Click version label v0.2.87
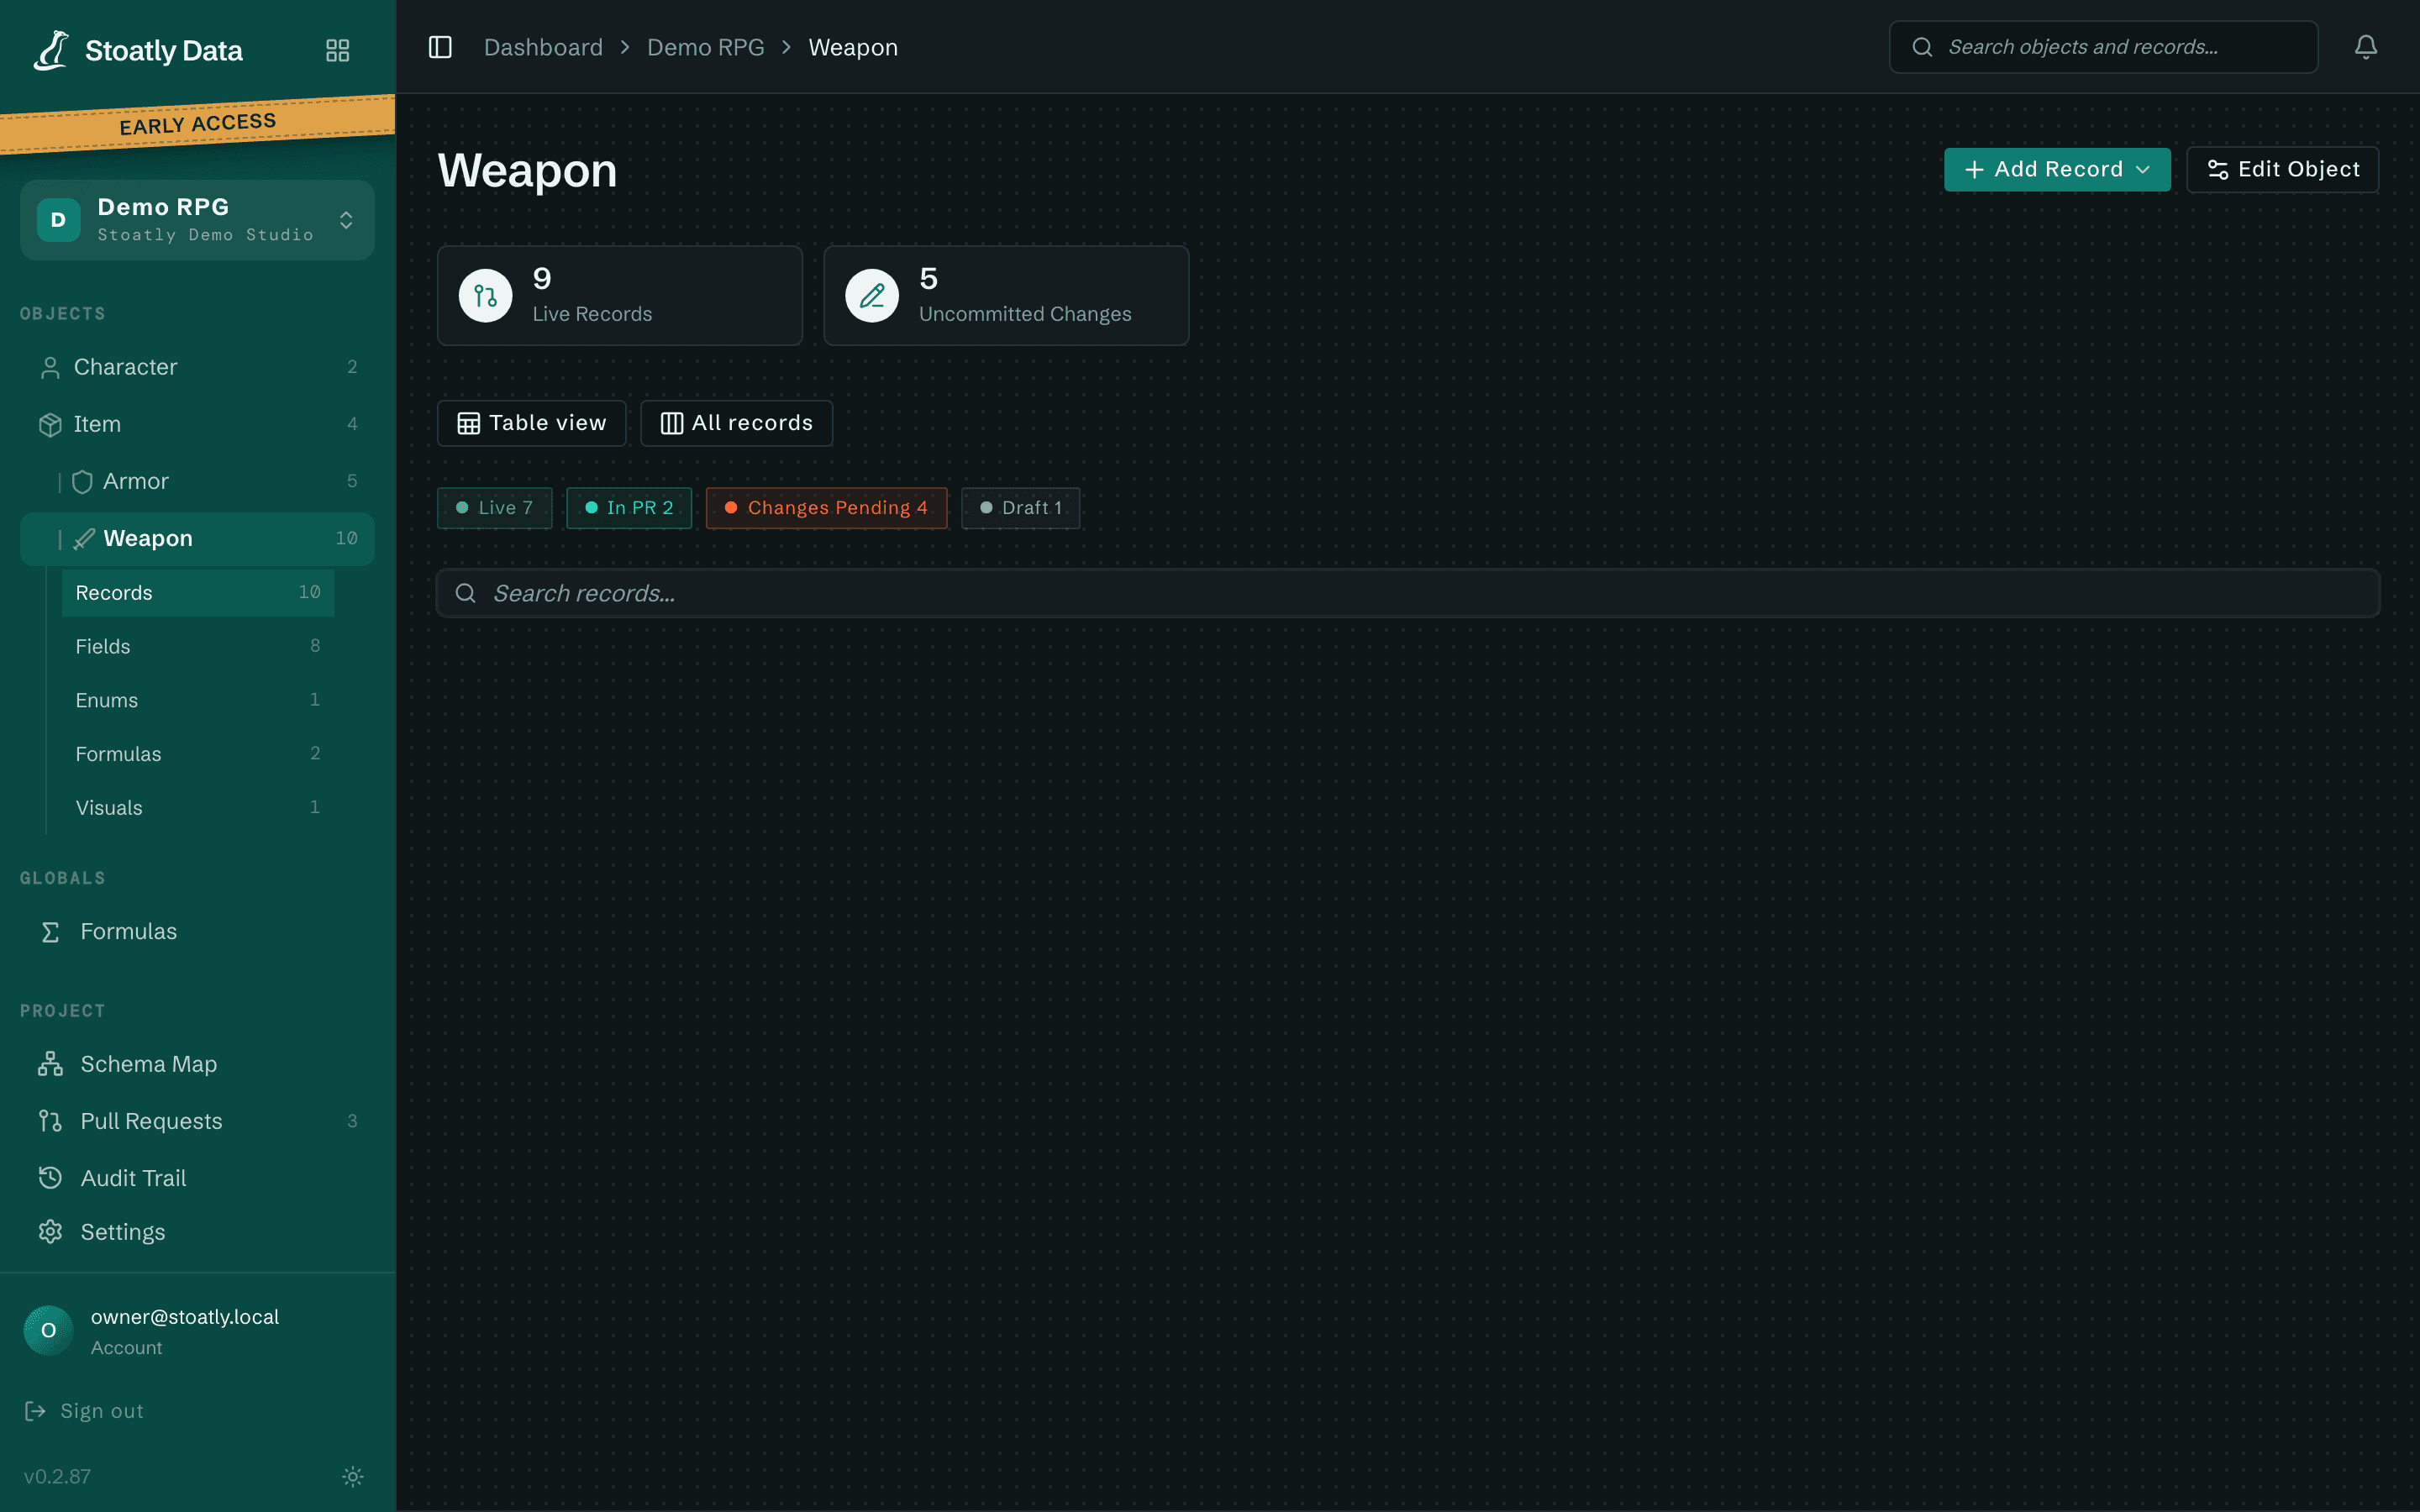This screenshot has width=2420, height=1512. coord(57,1476)
